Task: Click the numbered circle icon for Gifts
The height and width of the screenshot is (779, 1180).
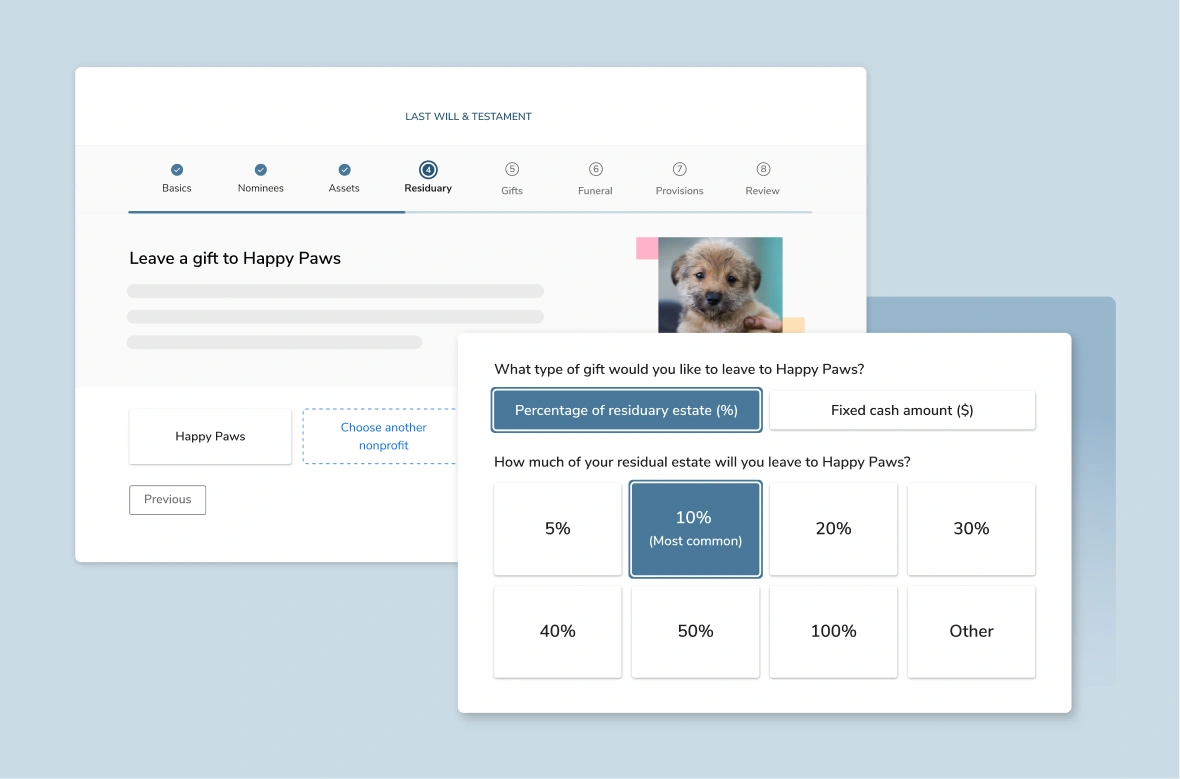Action: coord(511,170)
